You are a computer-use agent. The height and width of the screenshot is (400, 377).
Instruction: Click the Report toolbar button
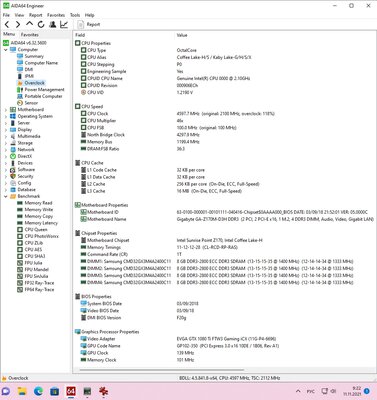89,24
